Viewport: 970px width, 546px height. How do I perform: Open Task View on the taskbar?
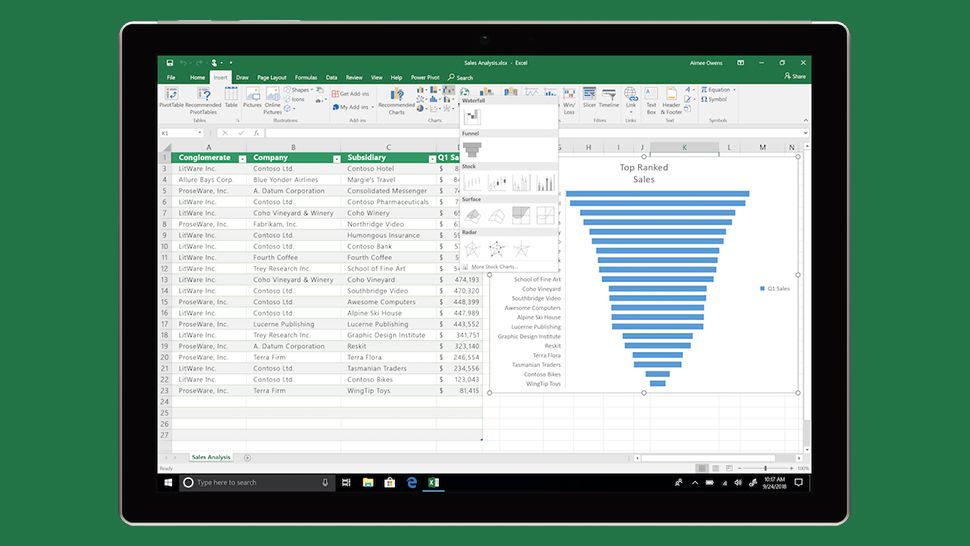(346, 482)
